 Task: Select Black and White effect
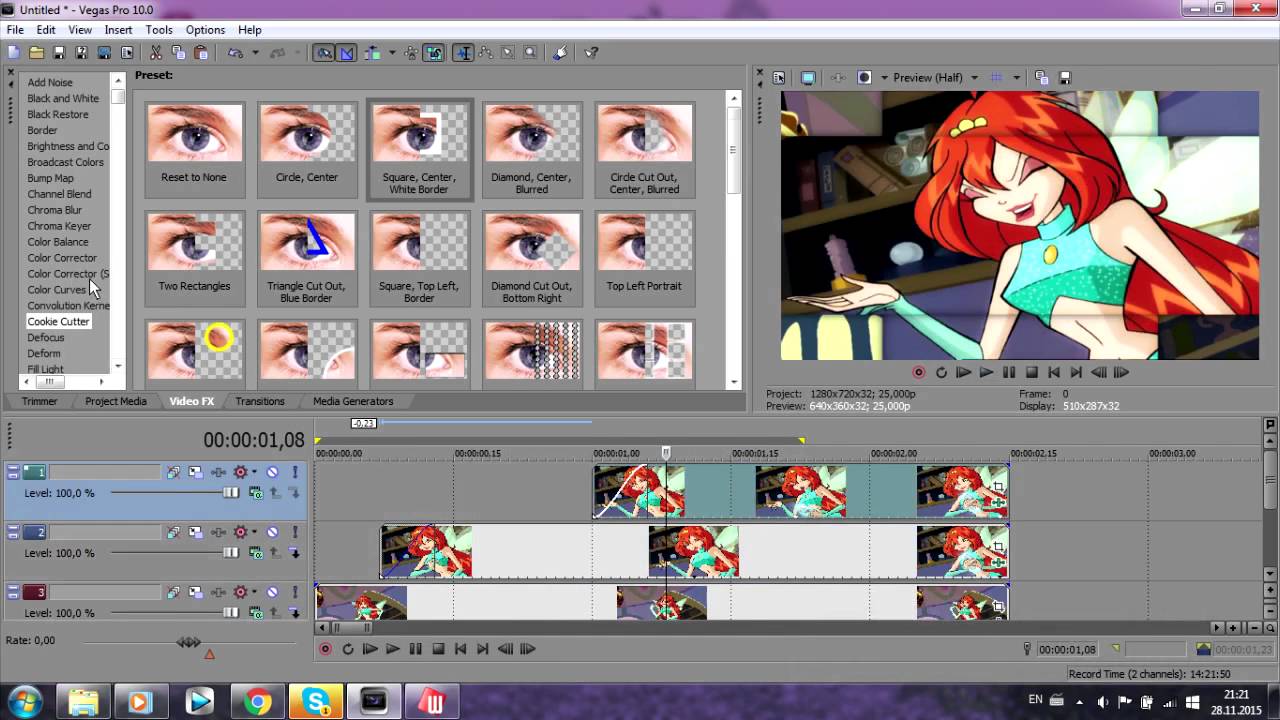tap(63, 98)
